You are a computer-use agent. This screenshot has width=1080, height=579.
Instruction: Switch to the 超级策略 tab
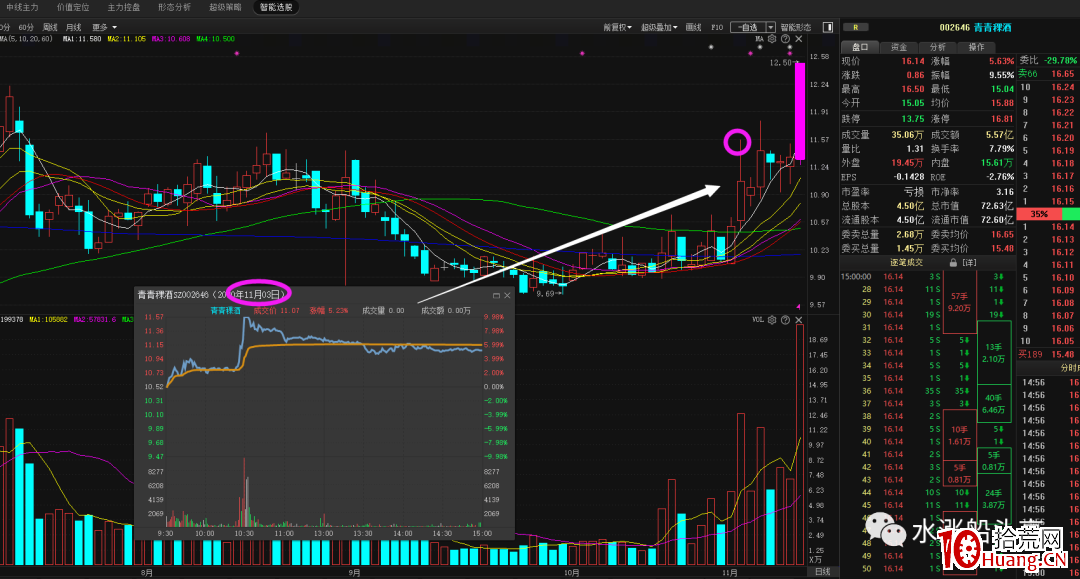(x=225, y=7)
